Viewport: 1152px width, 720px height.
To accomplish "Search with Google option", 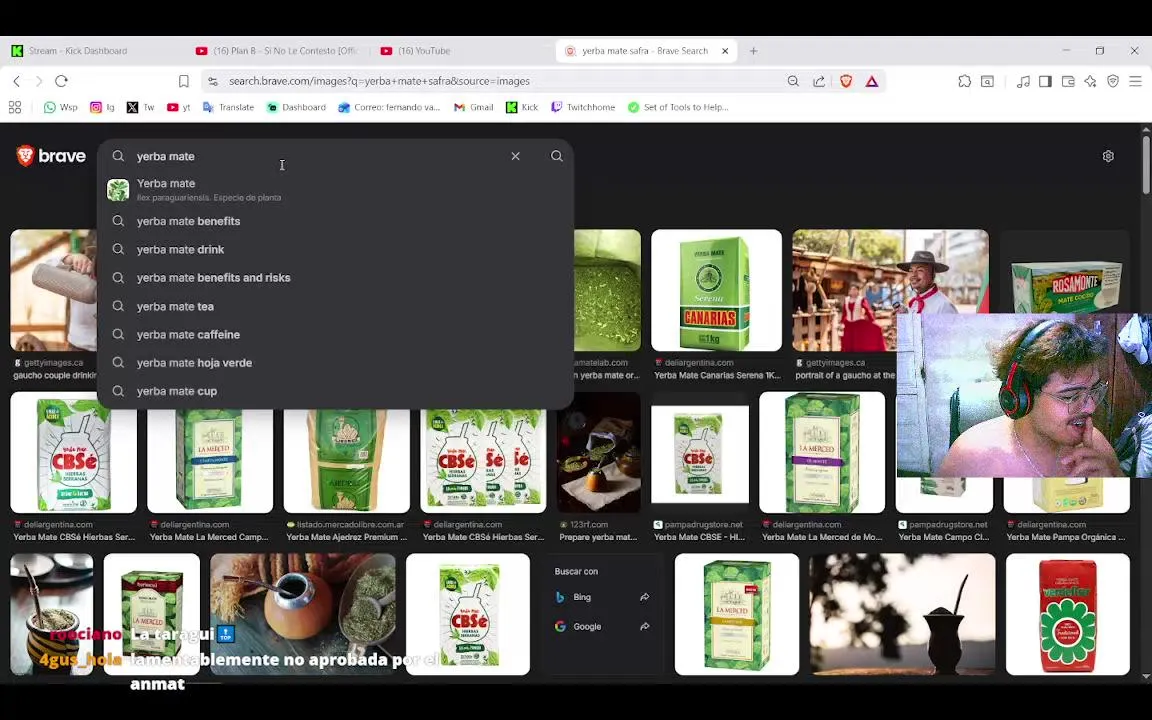I will 602,627.
